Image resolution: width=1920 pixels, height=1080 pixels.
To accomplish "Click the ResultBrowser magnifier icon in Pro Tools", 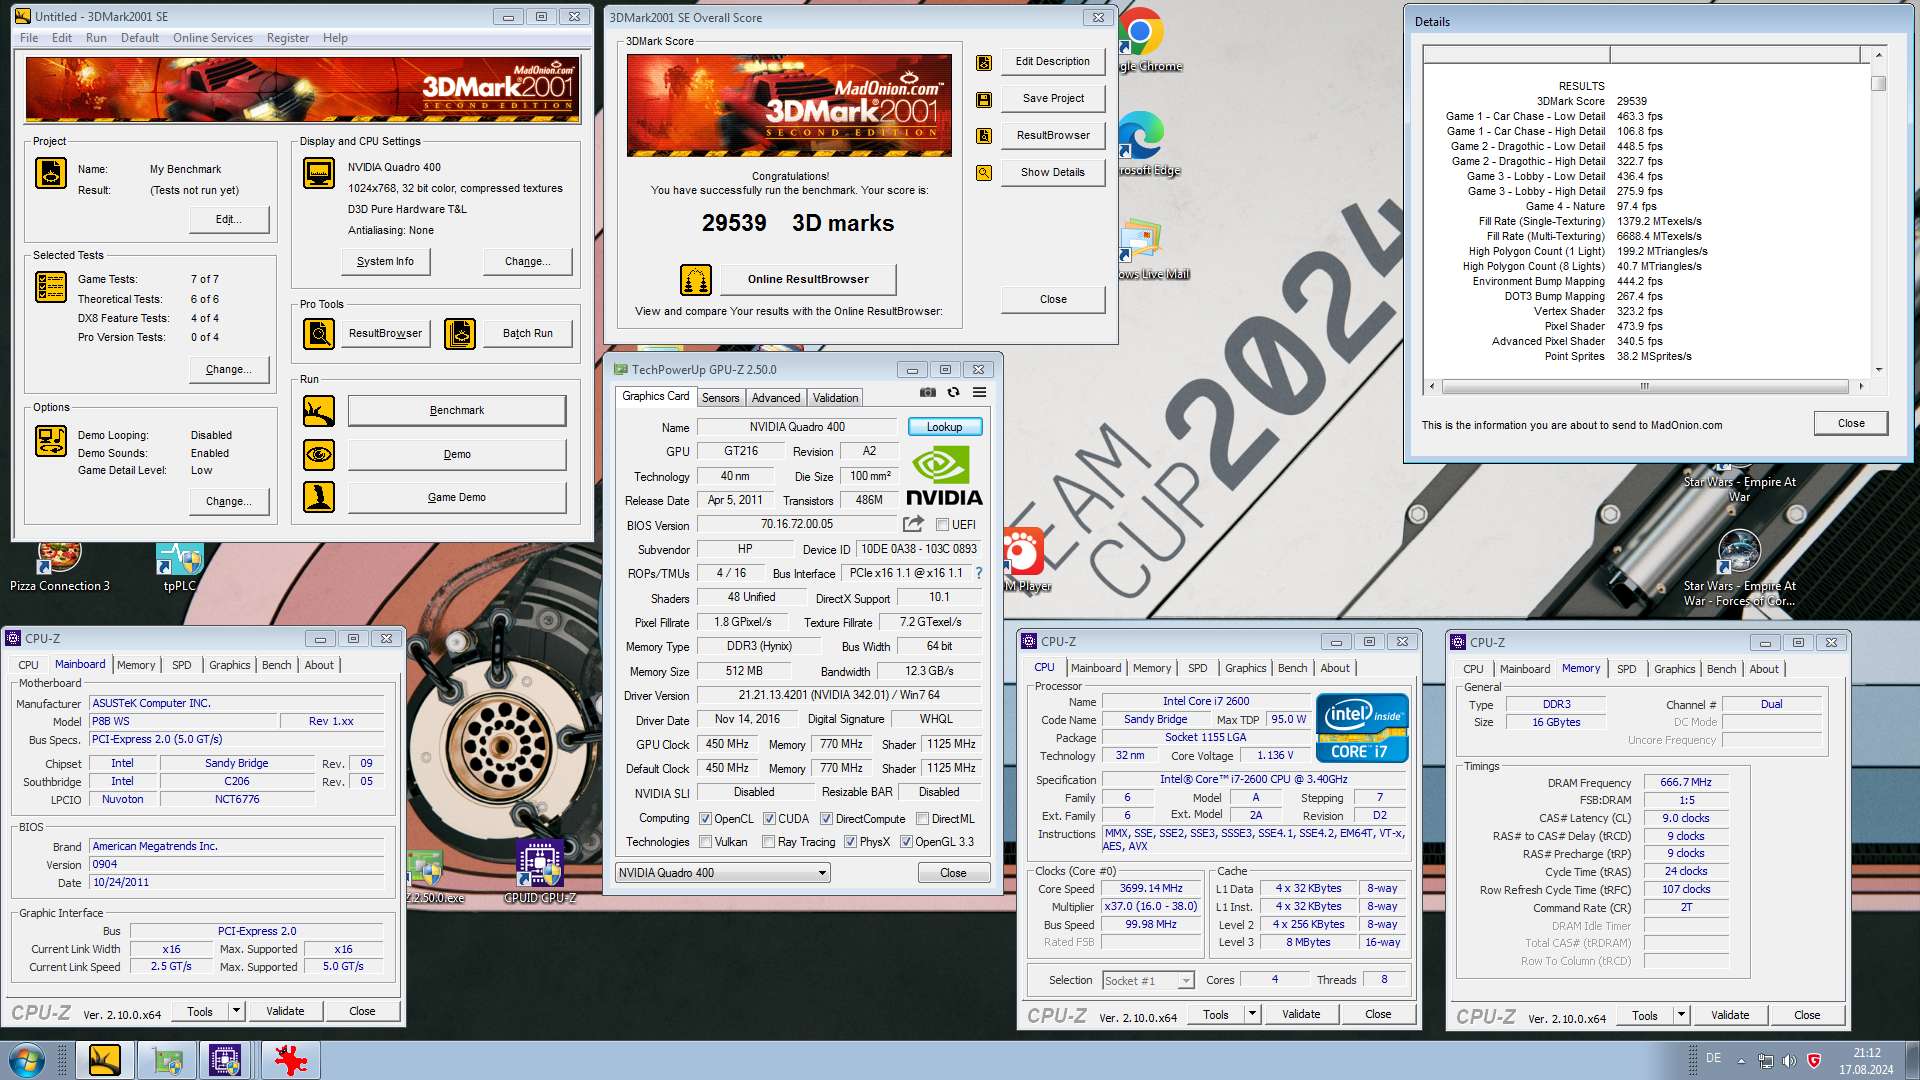I will pyautogui.click(x=319, y=334).
